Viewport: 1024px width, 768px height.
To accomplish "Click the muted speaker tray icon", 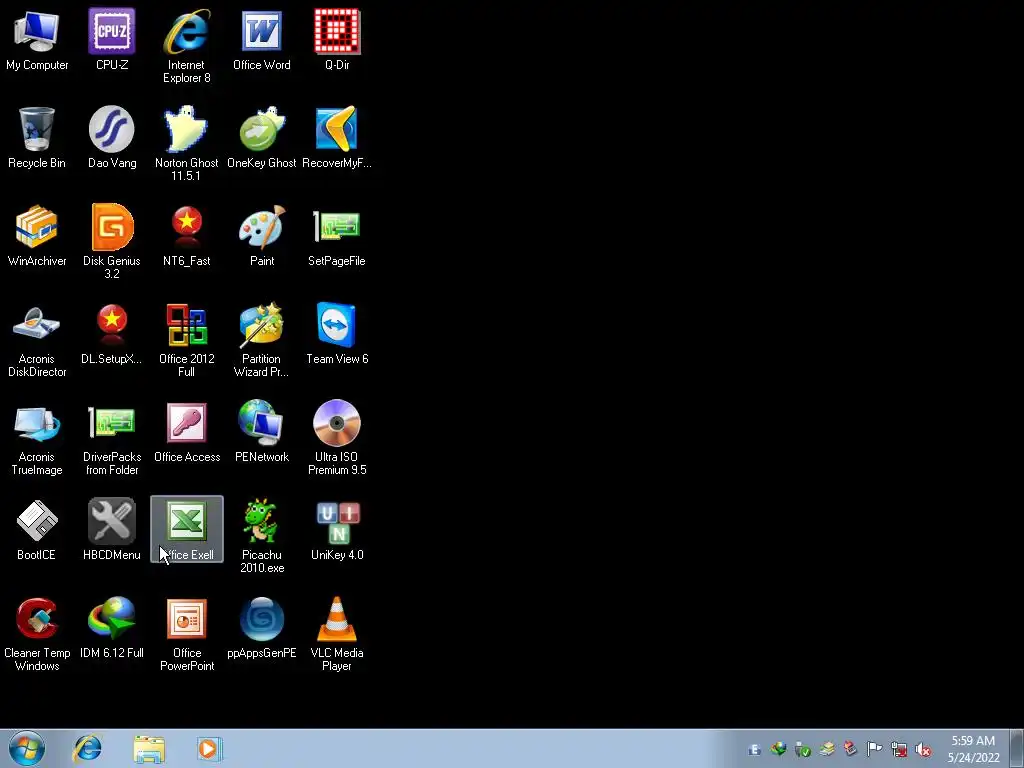I will (x=923, y=750).
